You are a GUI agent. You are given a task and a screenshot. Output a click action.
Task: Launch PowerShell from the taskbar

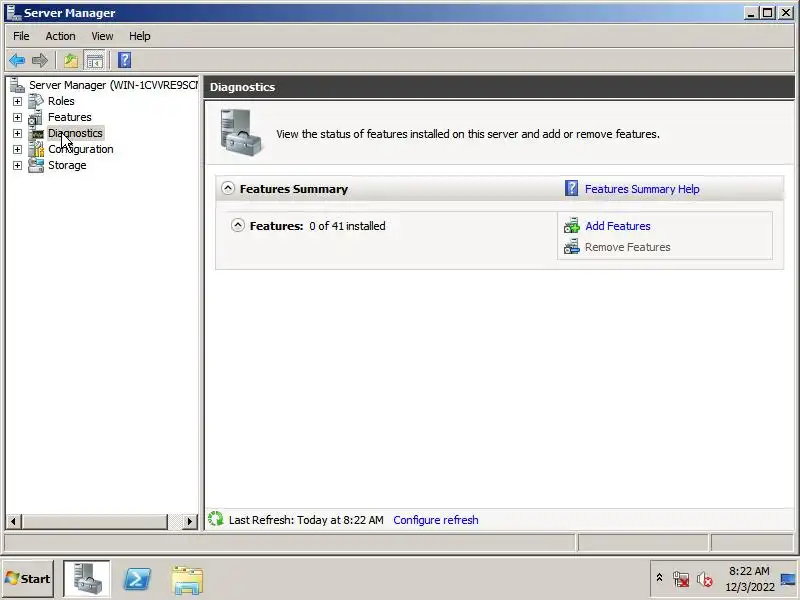click(x=137, y=579)
